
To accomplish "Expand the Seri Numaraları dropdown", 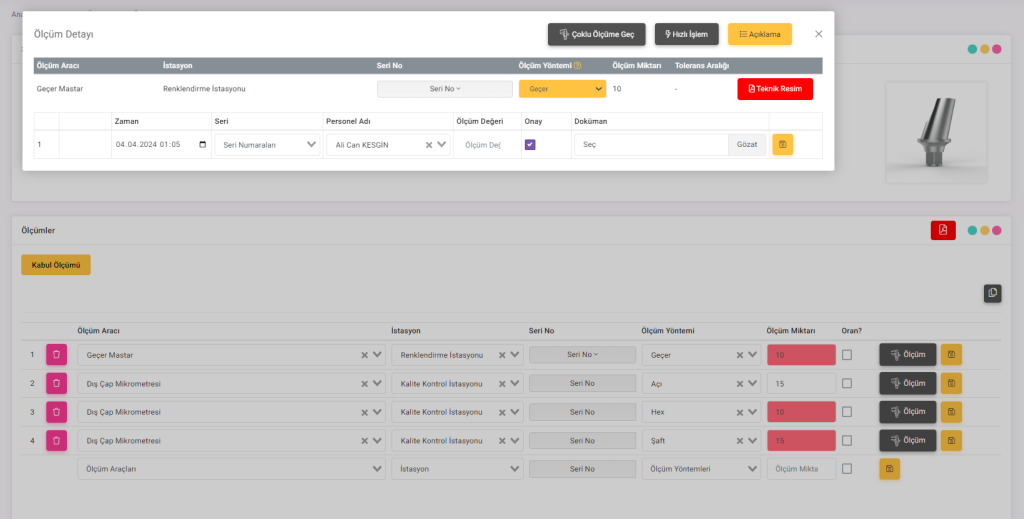I will pos(266,145).
